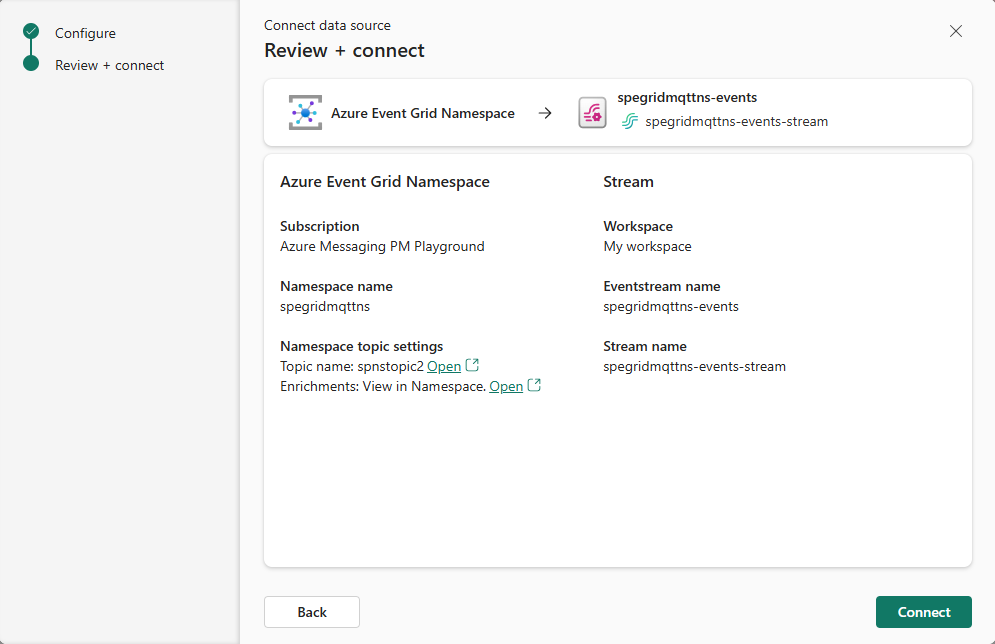Image resolution: width=995 pixels, height=644 pixels.
Task: Click the stream icon beside spegridmqttns-events-stream
Action: (632, 121)
